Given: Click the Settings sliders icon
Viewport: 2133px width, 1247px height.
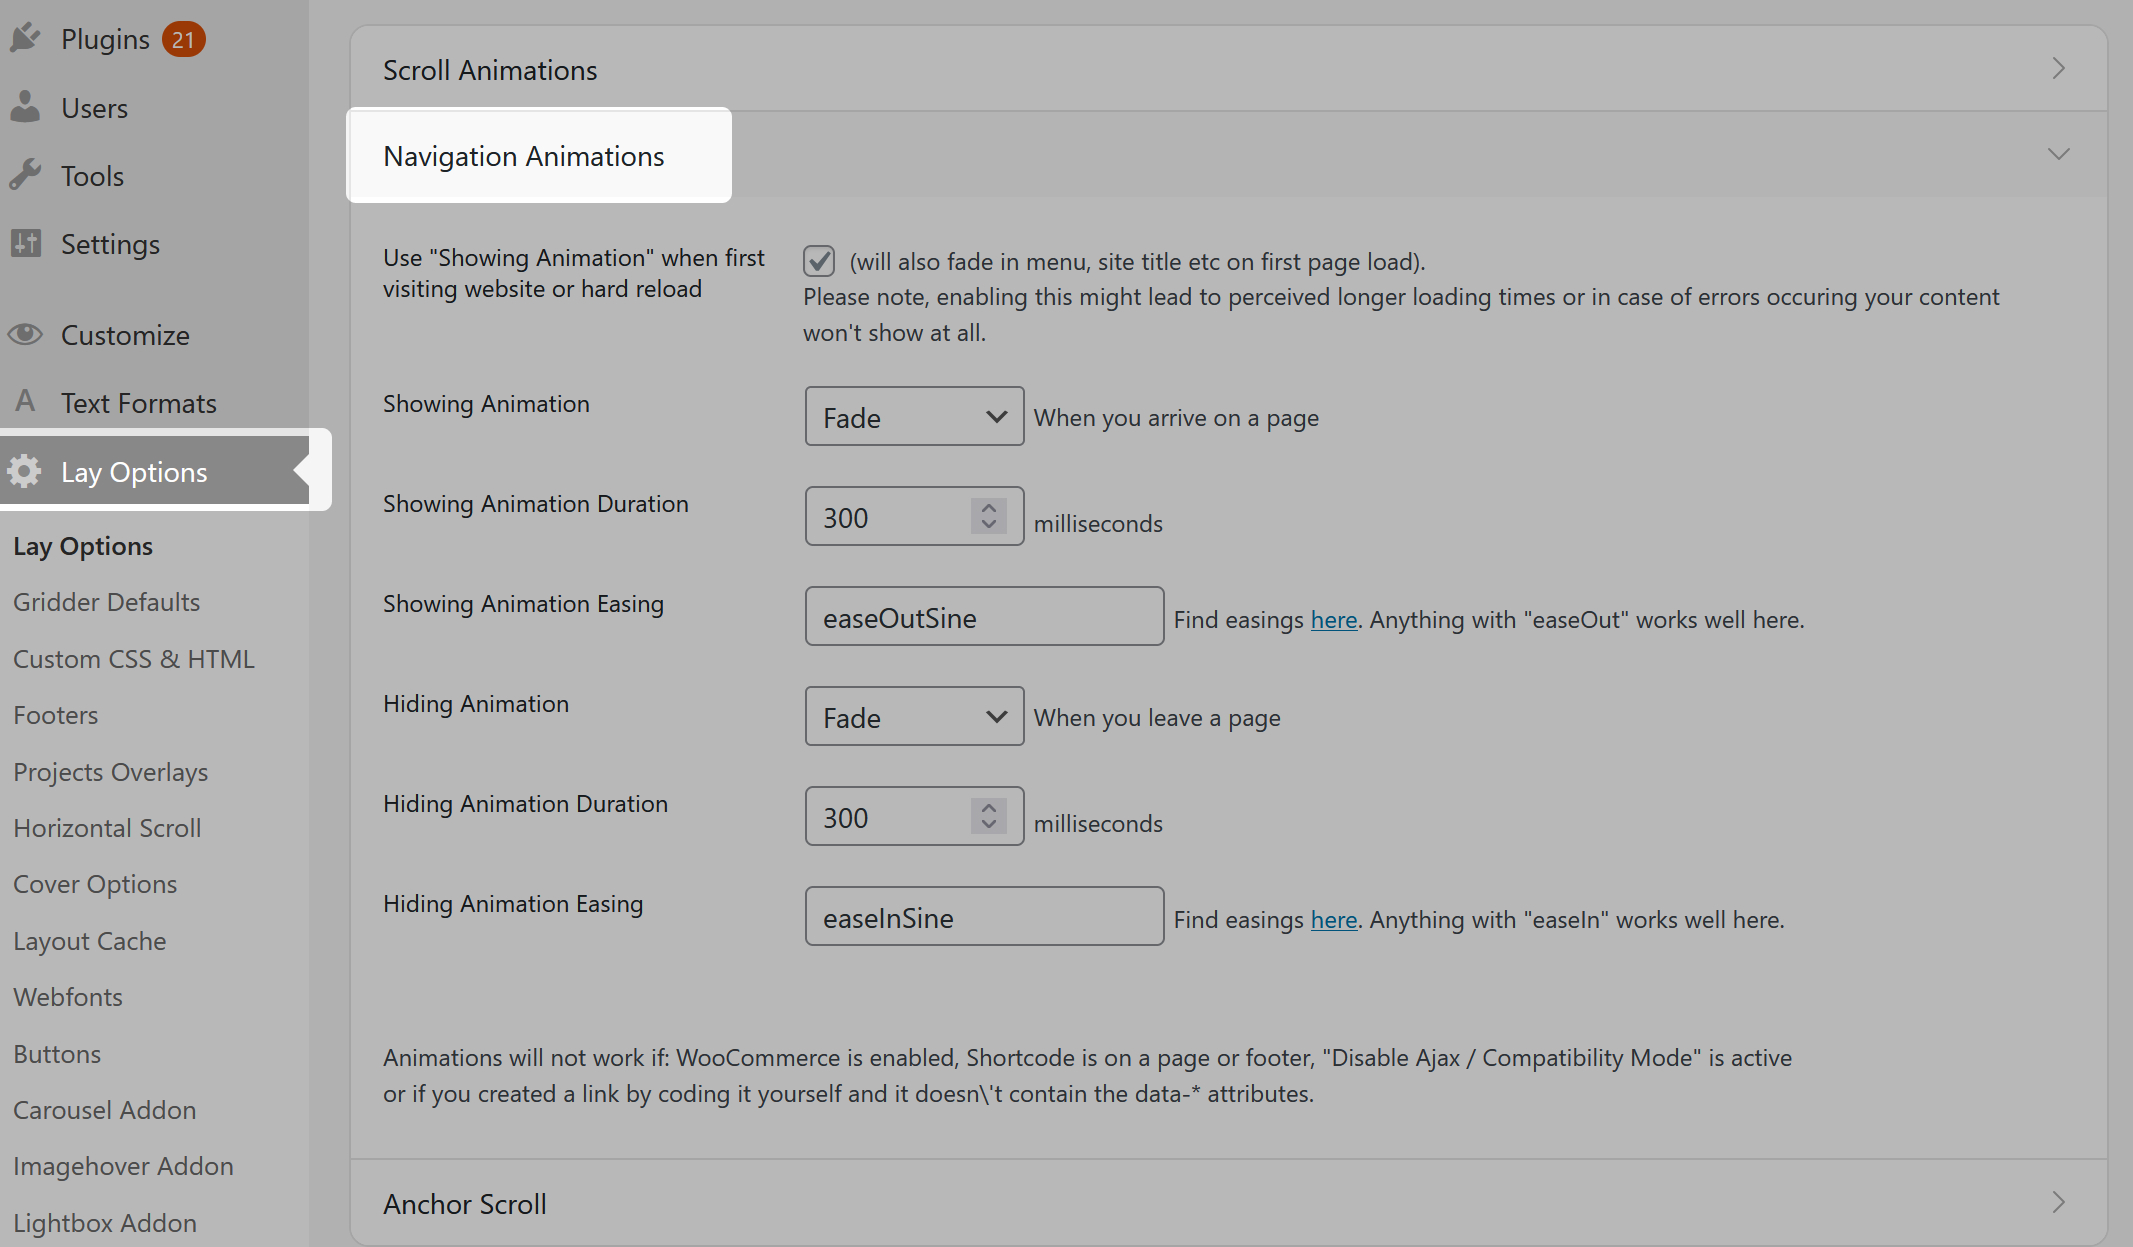Looking at the screenshot, I should click(x=27, y=243).
